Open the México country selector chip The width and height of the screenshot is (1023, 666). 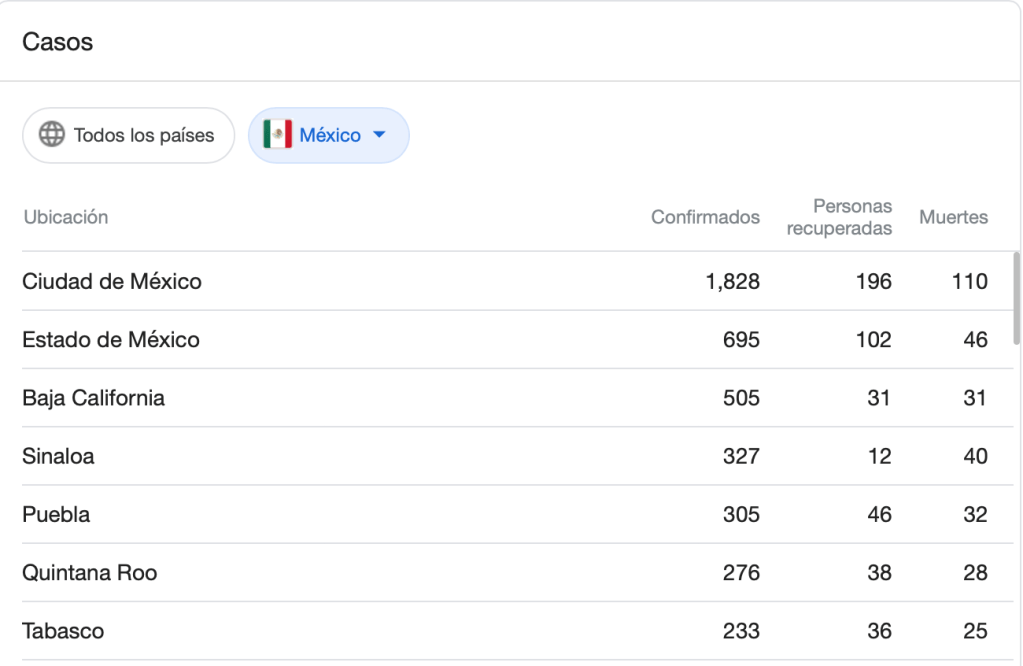329,135
